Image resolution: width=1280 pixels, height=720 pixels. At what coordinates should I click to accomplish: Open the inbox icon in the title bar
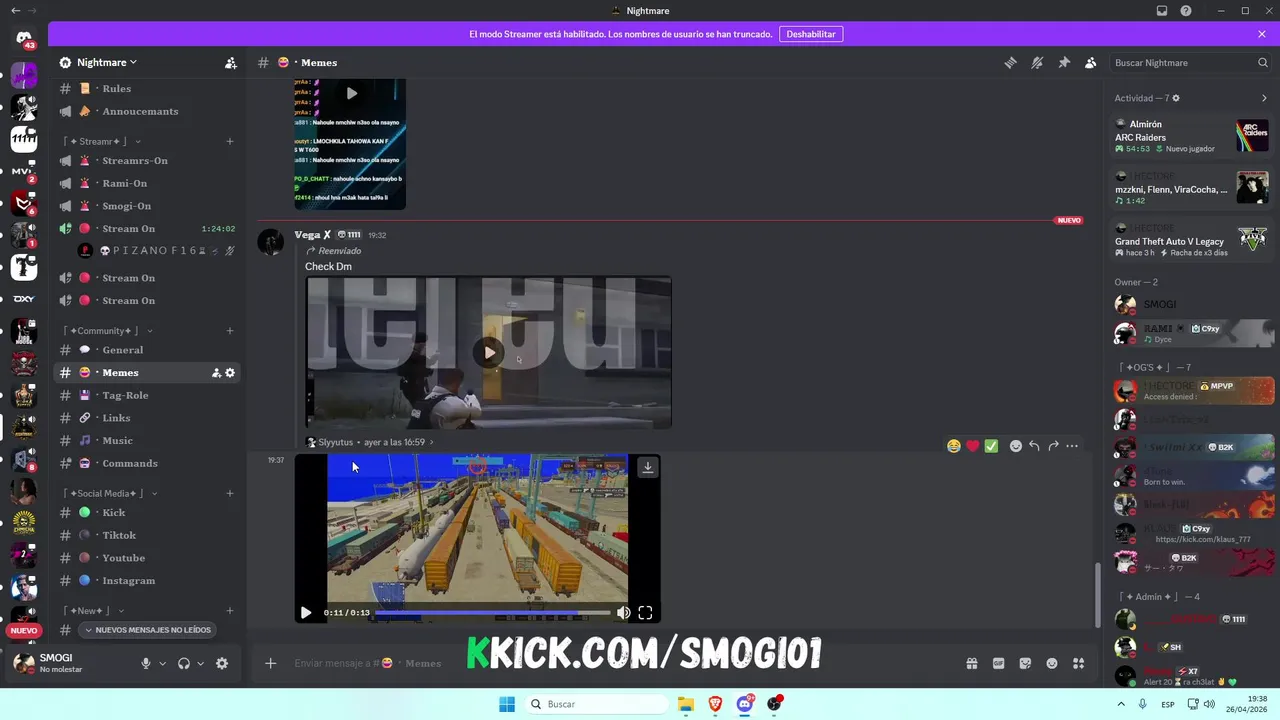1162,10
